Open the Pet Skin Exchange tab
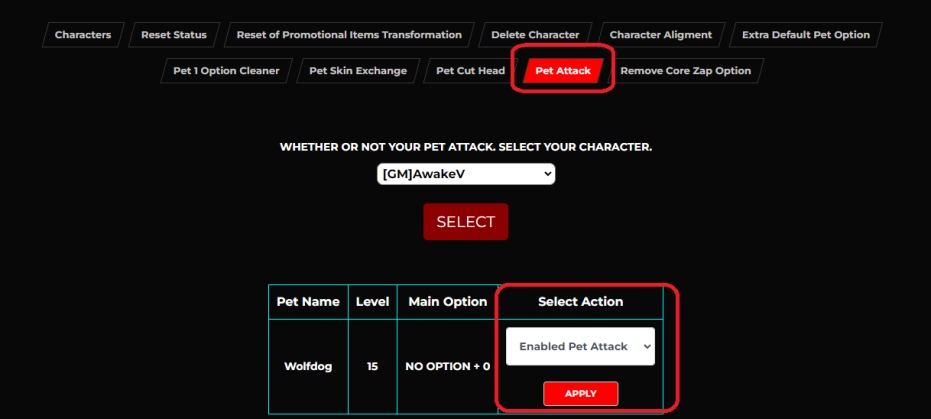 (x=358, y=71)
